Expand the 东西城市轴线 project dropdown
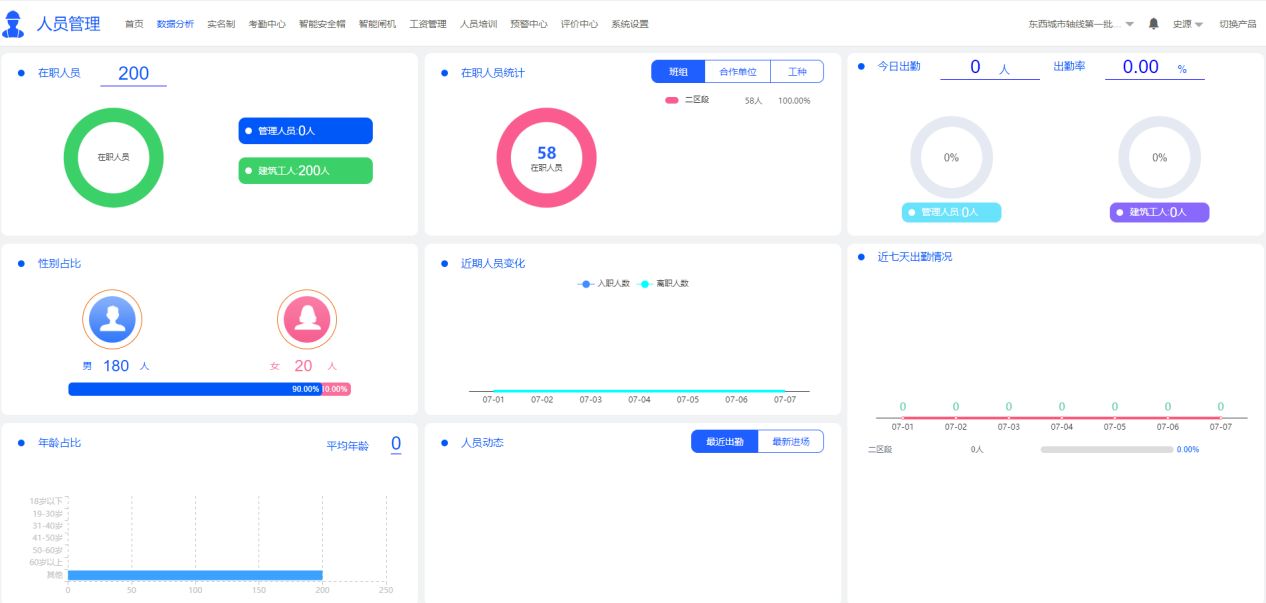 pyautogui.click(x=1080, y=24)
